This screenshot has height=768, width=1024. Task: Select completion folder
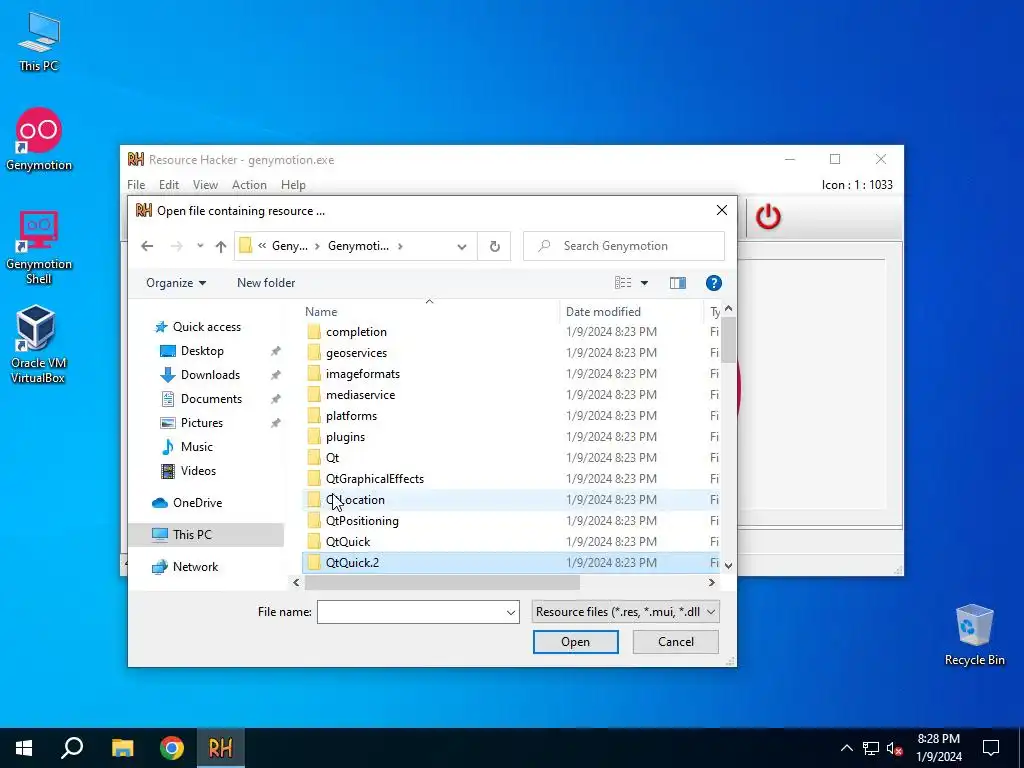(x=511, y=332)
